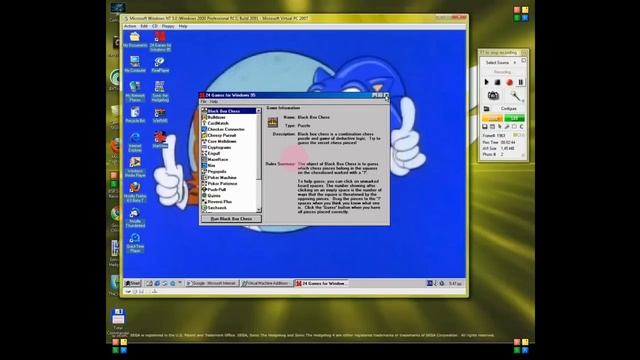Switch to Virtual Machine Additions taskbar button
The image size is (640, 360).
pyautogui.click(x=266, y=283)
